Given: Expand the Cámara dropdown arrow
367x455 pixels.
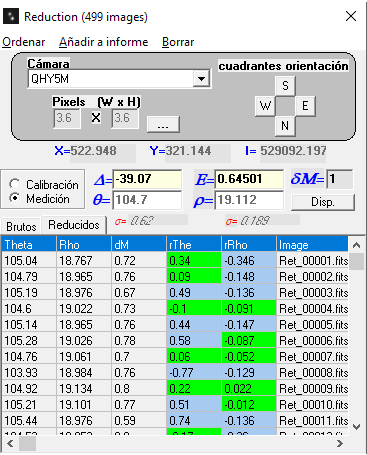Looking at the screenshot, I should point(201,79).
